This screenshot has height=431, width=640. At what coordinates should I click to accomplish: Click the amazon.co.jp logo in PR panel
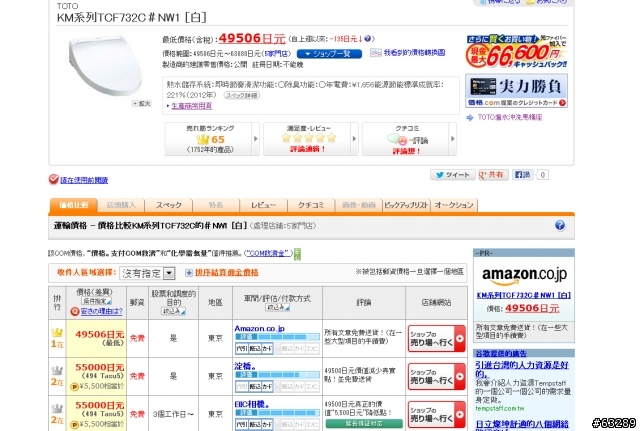pyautogui.click(x=524, y=275)
